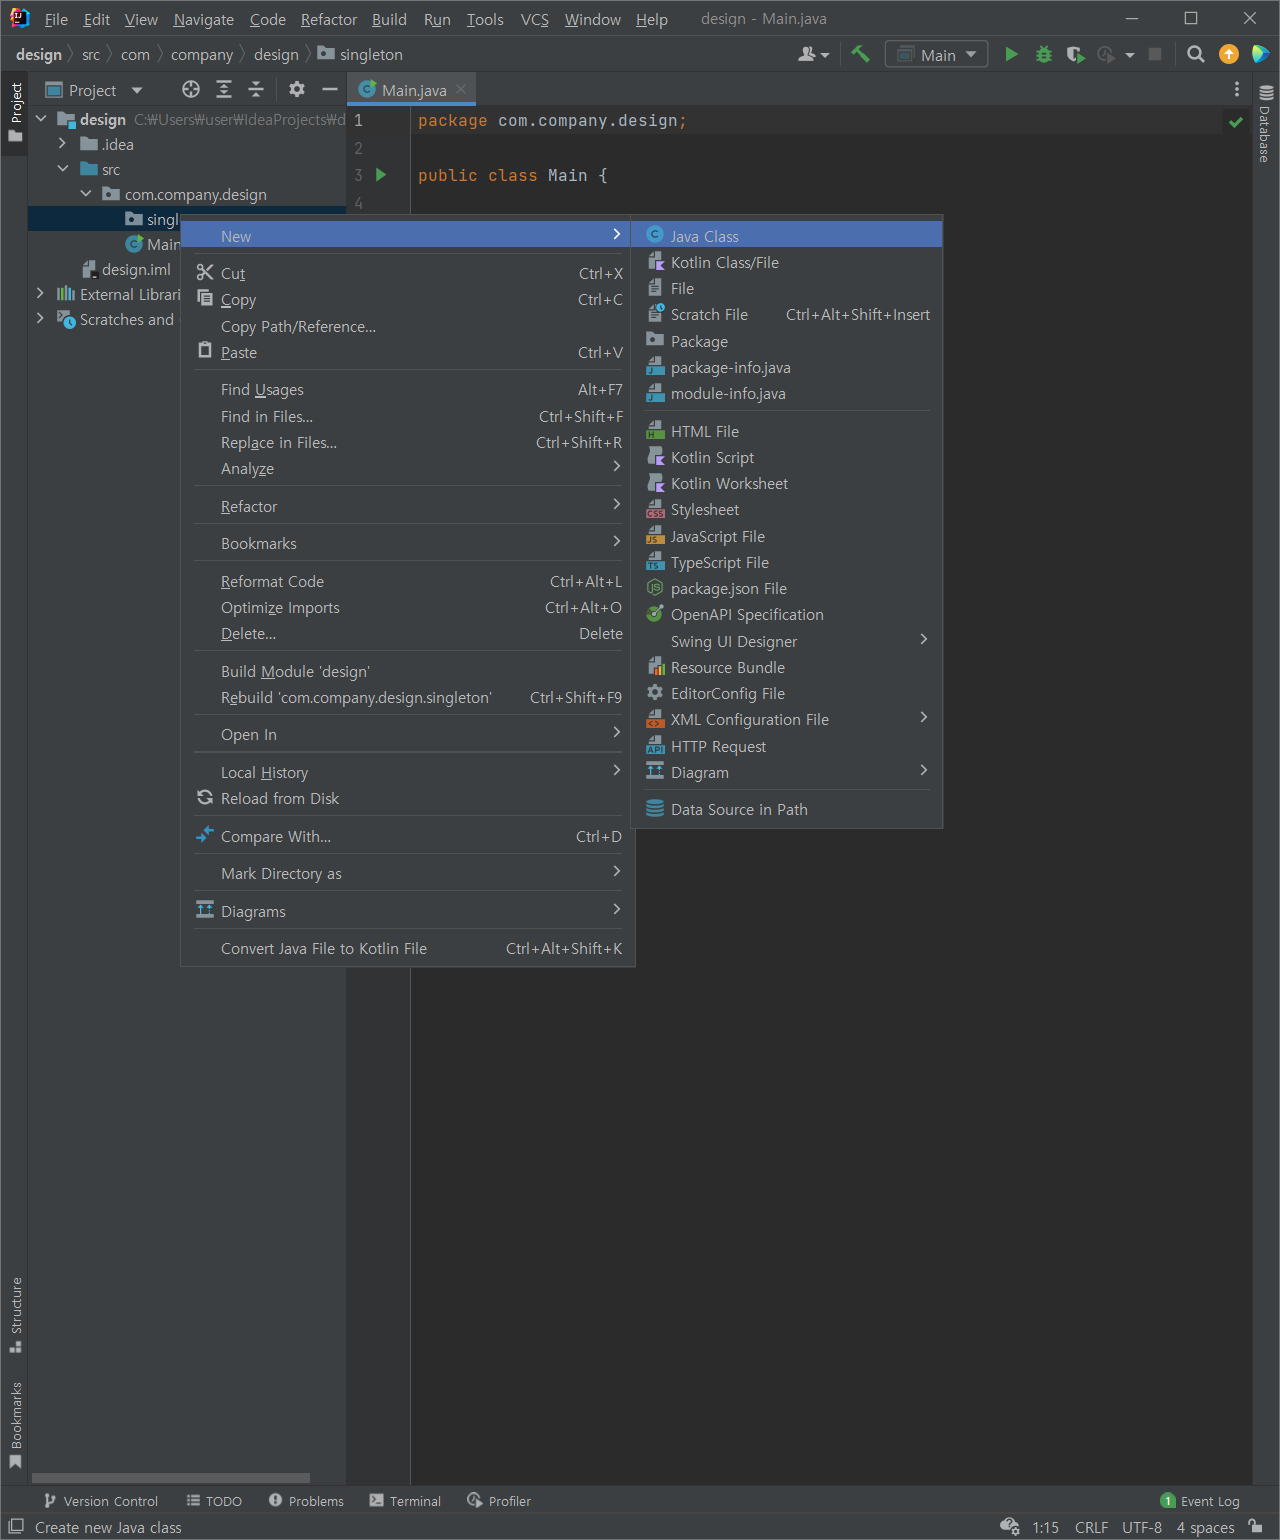Expand the XML Configuration File submenu
Image resolution: width=1280 pixels, height=1540 pixels.
[787, 719]
